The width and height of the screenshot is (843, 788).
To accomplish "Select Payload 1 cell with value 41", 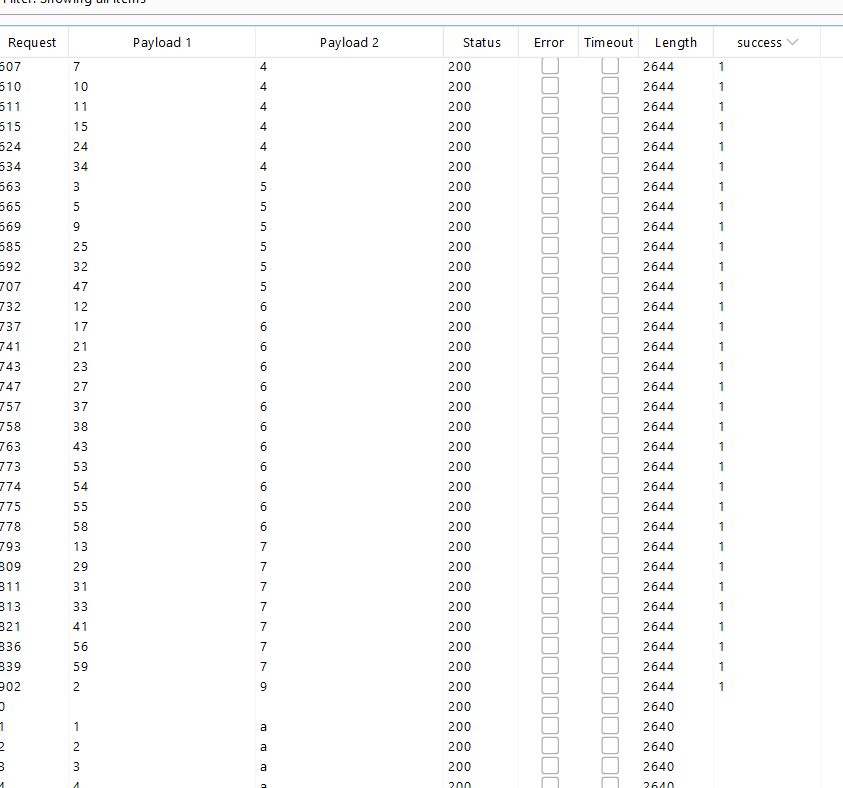I will [x=81, y=626].
